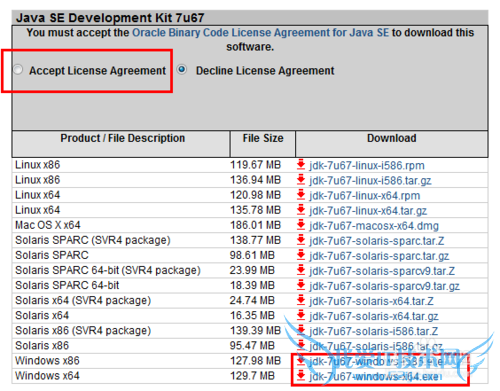Click download arrow icon for solaris-x64.tar.gz

click(x=301, y=315)
